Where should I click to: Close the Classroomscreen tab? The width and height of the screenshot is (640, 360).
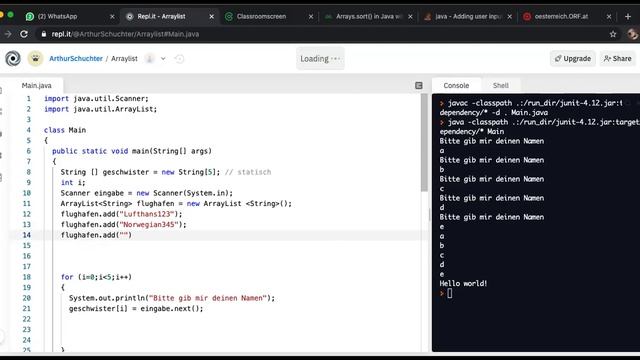pyautogui.click(x=311, y=16)
